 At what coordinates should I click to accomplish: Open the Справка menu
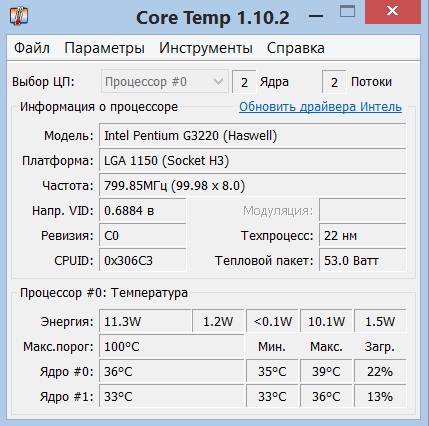pos(296,48)
